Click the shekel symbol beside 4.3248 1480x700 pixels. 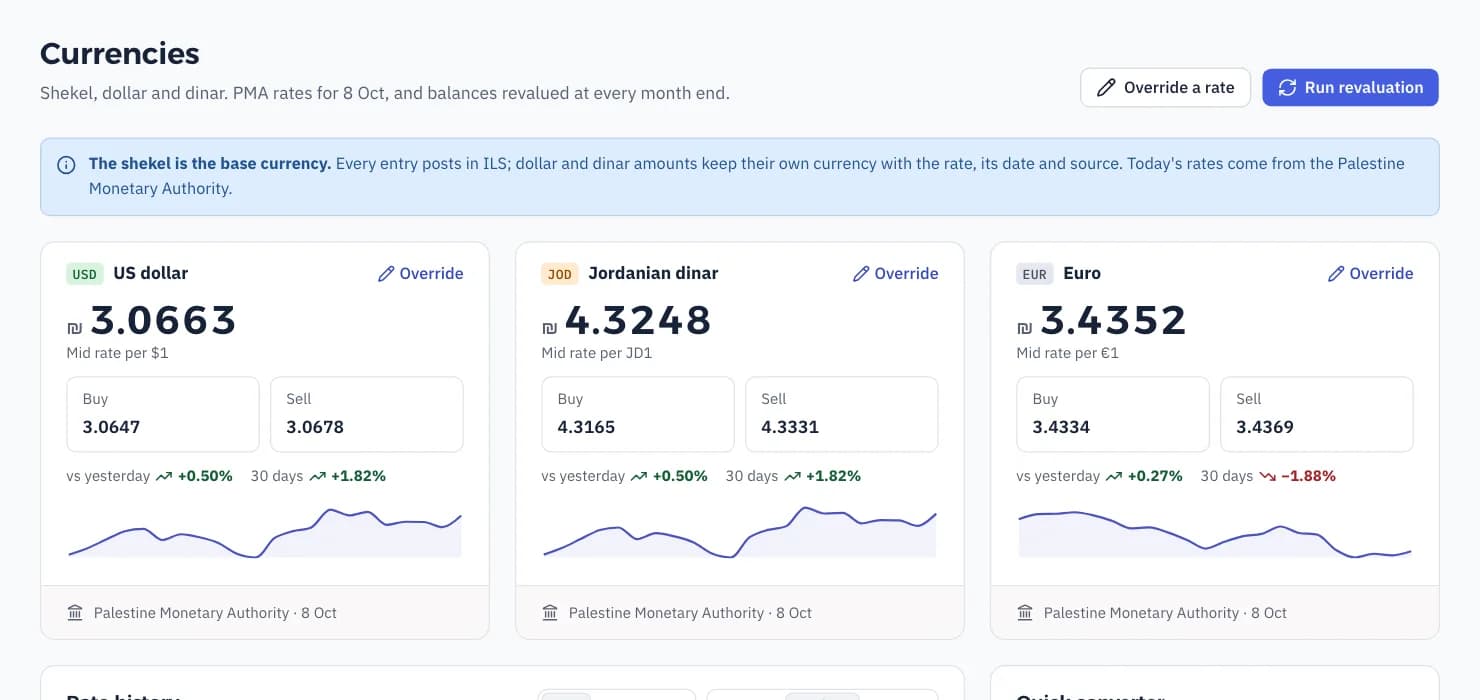tap(549, 328)
